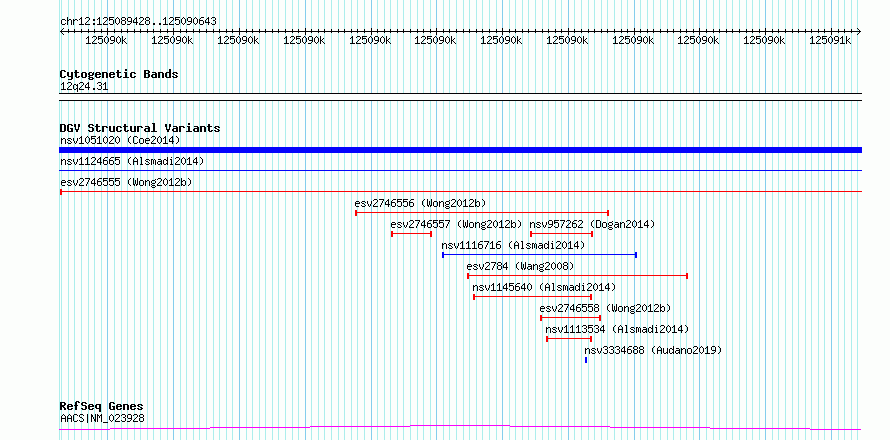Screen dimensions: 890x440
Task: Select the long red esv2784 variant bar
Action: (577, 276)
